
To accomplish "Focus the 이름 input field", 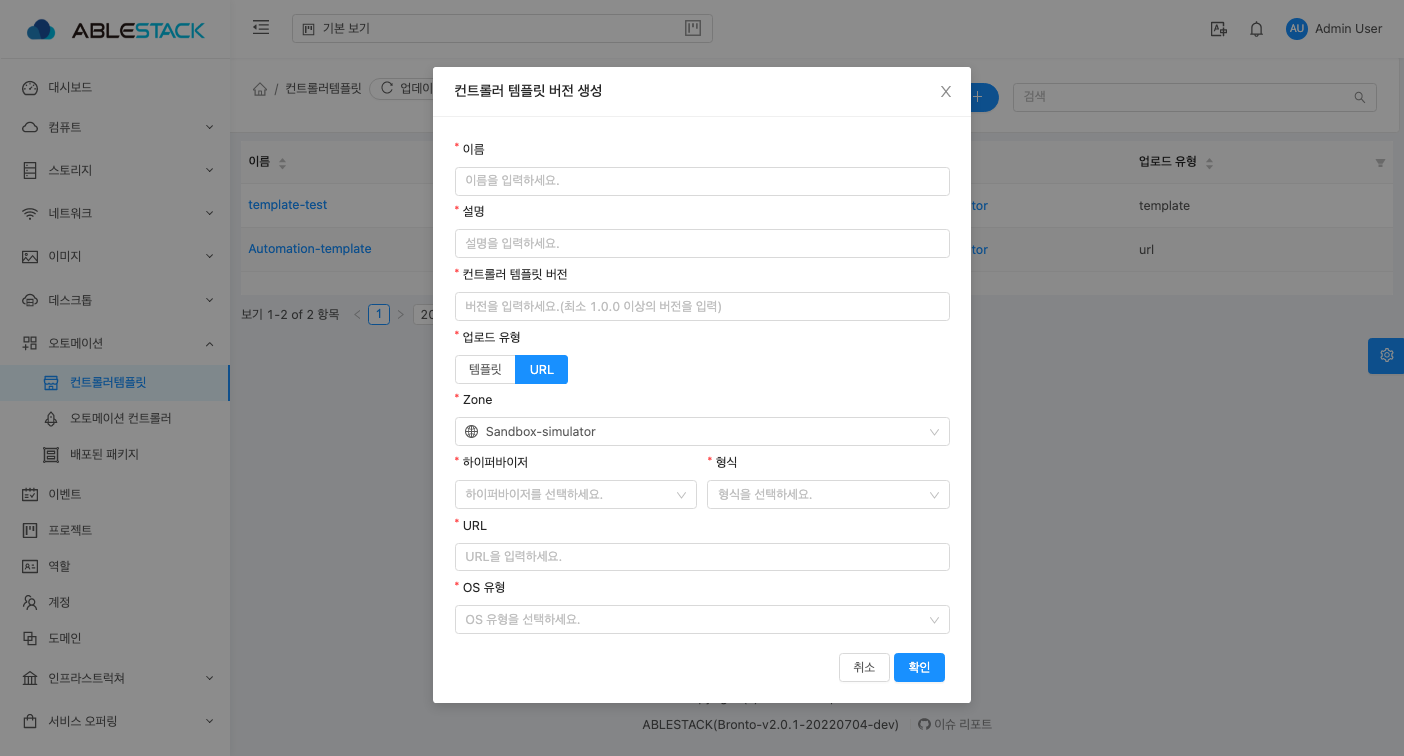I will click(702, 181).
